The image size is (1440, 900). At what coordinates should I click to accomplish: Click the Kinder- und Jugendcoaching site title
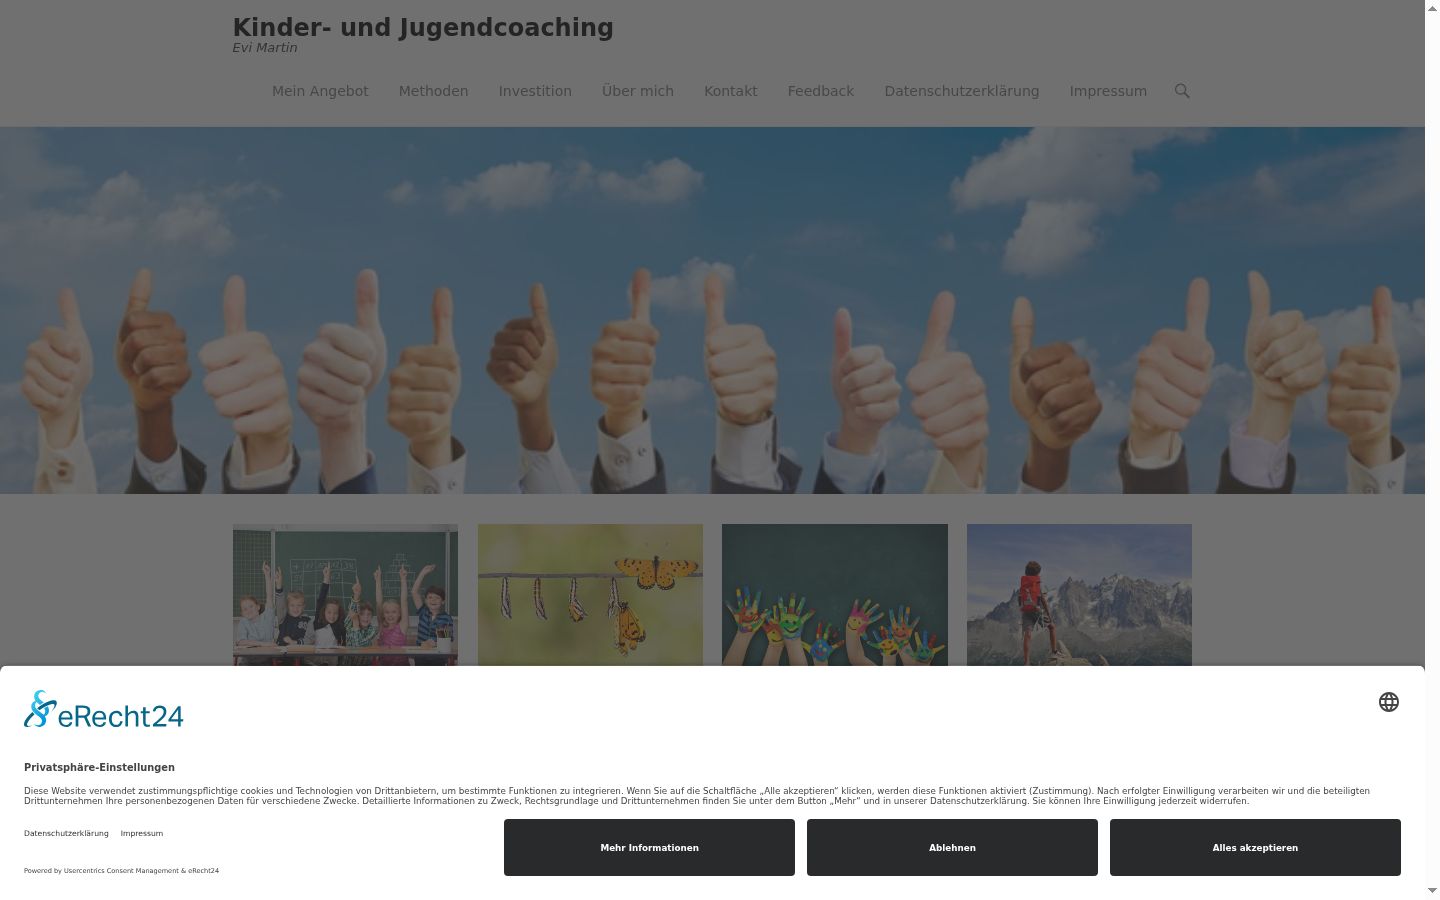point(423,28)
